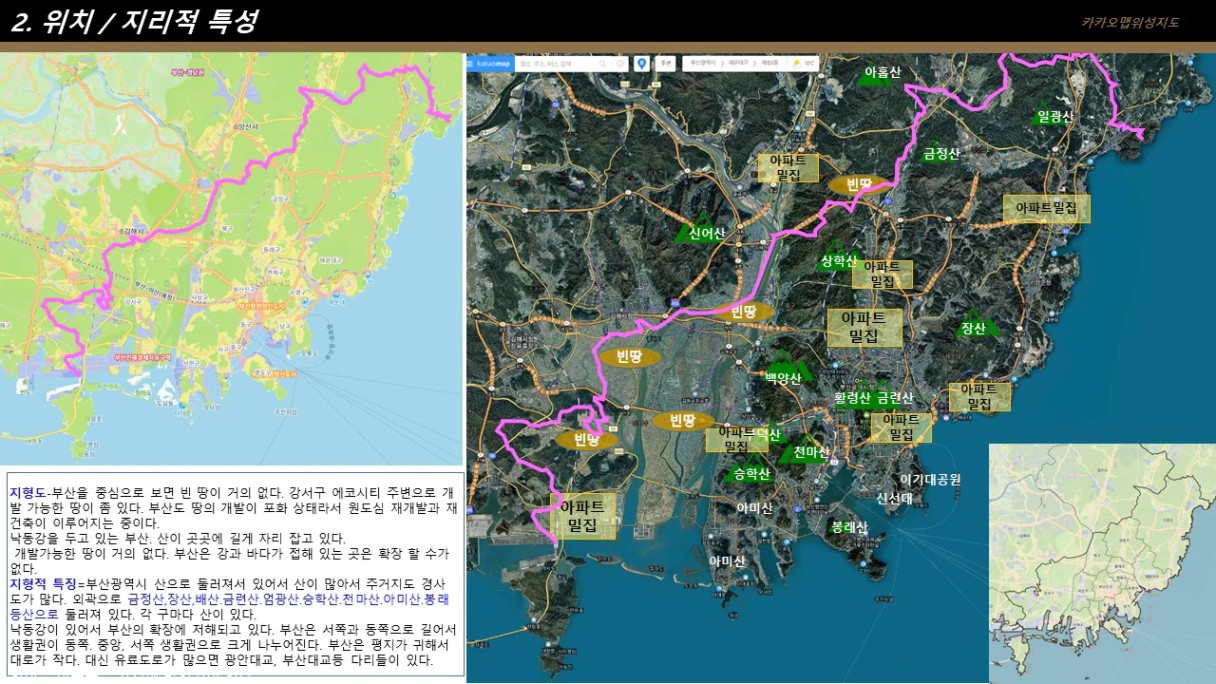This screenshot has width=1216, height=684.
Task: Click the 주변 nearby button
Action: click(x=665, y=64)
